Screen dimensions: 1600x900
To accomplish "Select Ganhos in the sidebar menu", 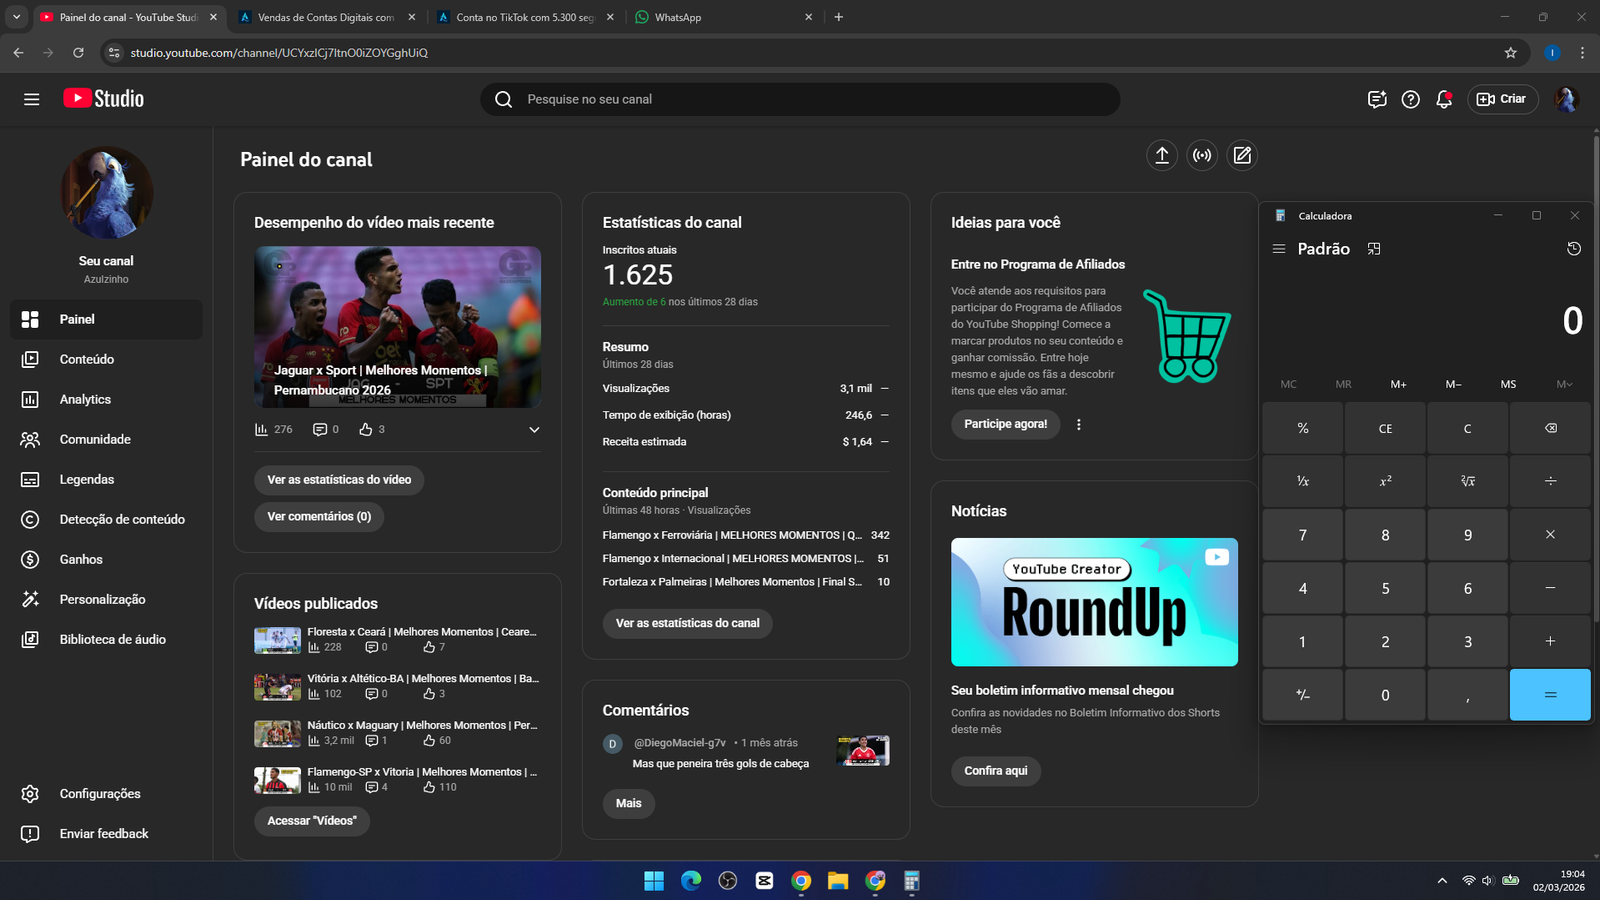I will 81,559.
